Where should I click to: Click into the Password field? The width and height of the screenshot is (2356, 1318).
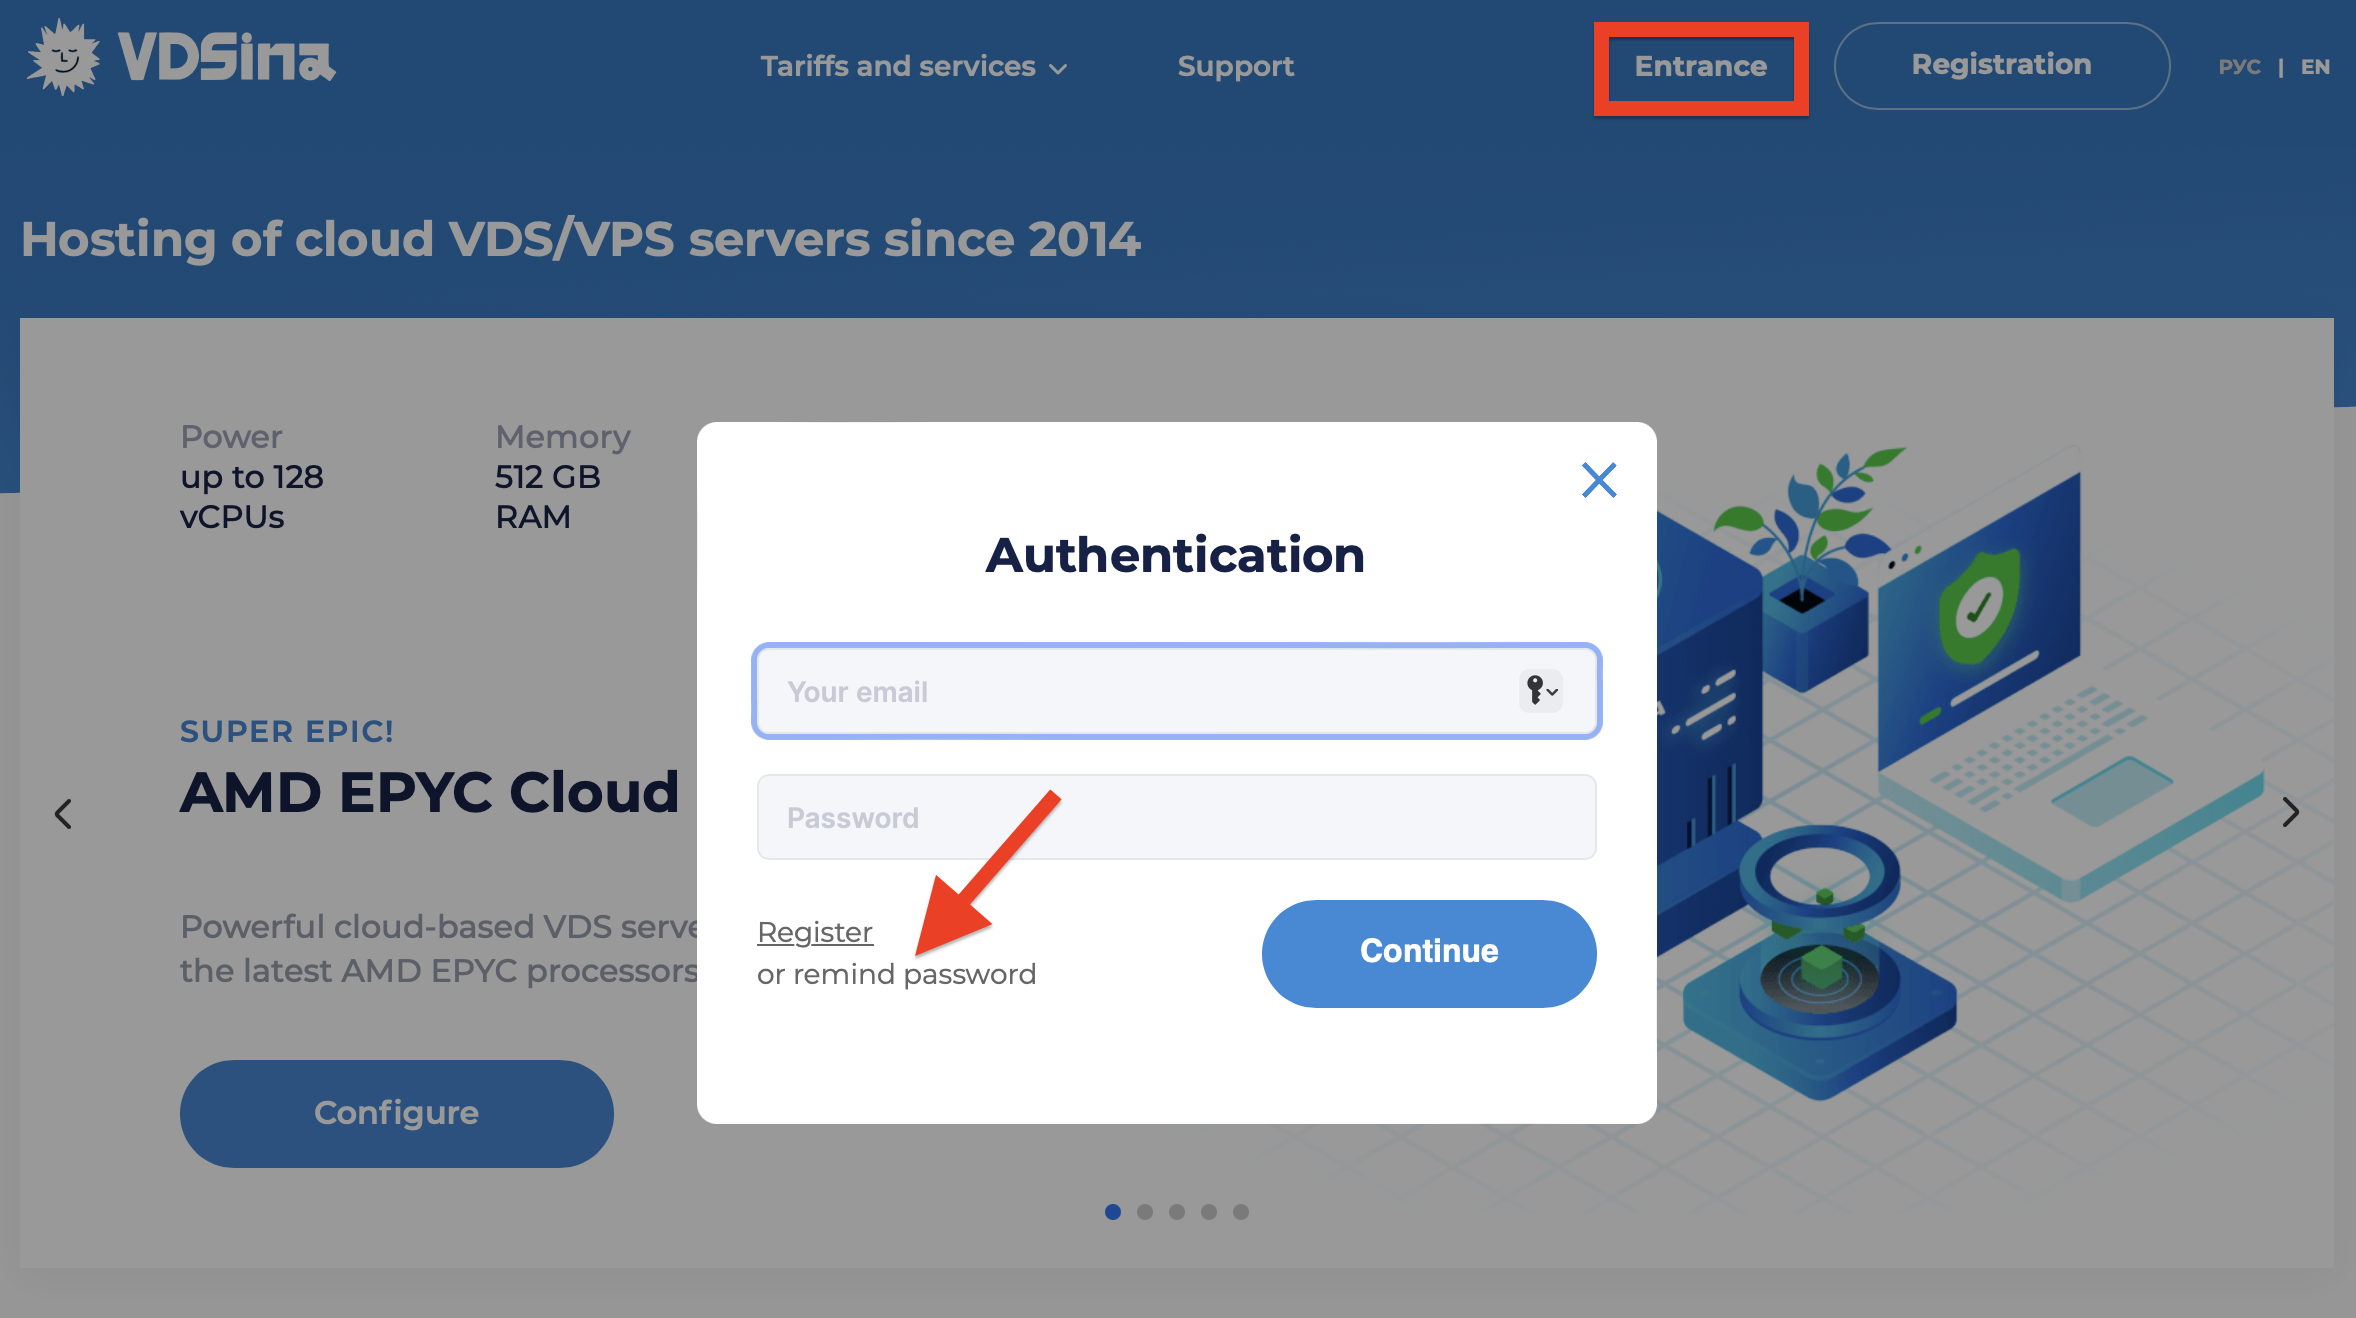(1176, 817)
